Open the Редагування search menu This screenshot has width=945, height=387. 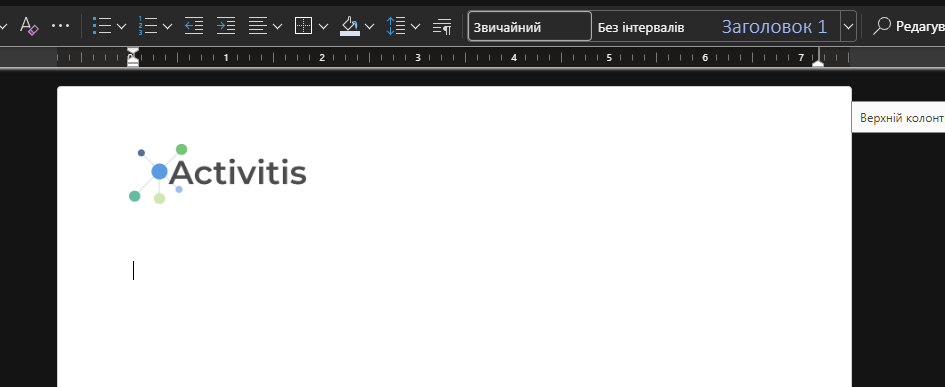[x=908, y=27]
